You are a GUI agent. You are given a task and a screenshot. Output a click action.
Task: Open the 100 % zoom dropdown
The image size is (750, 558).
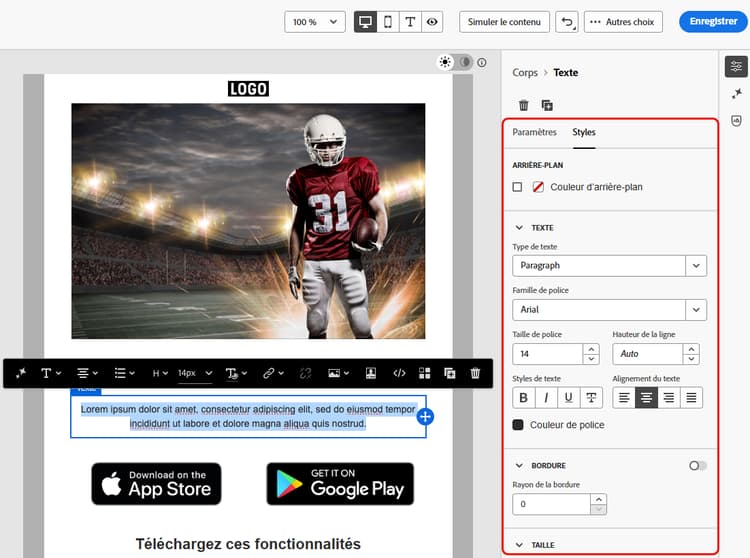[315, 22]
